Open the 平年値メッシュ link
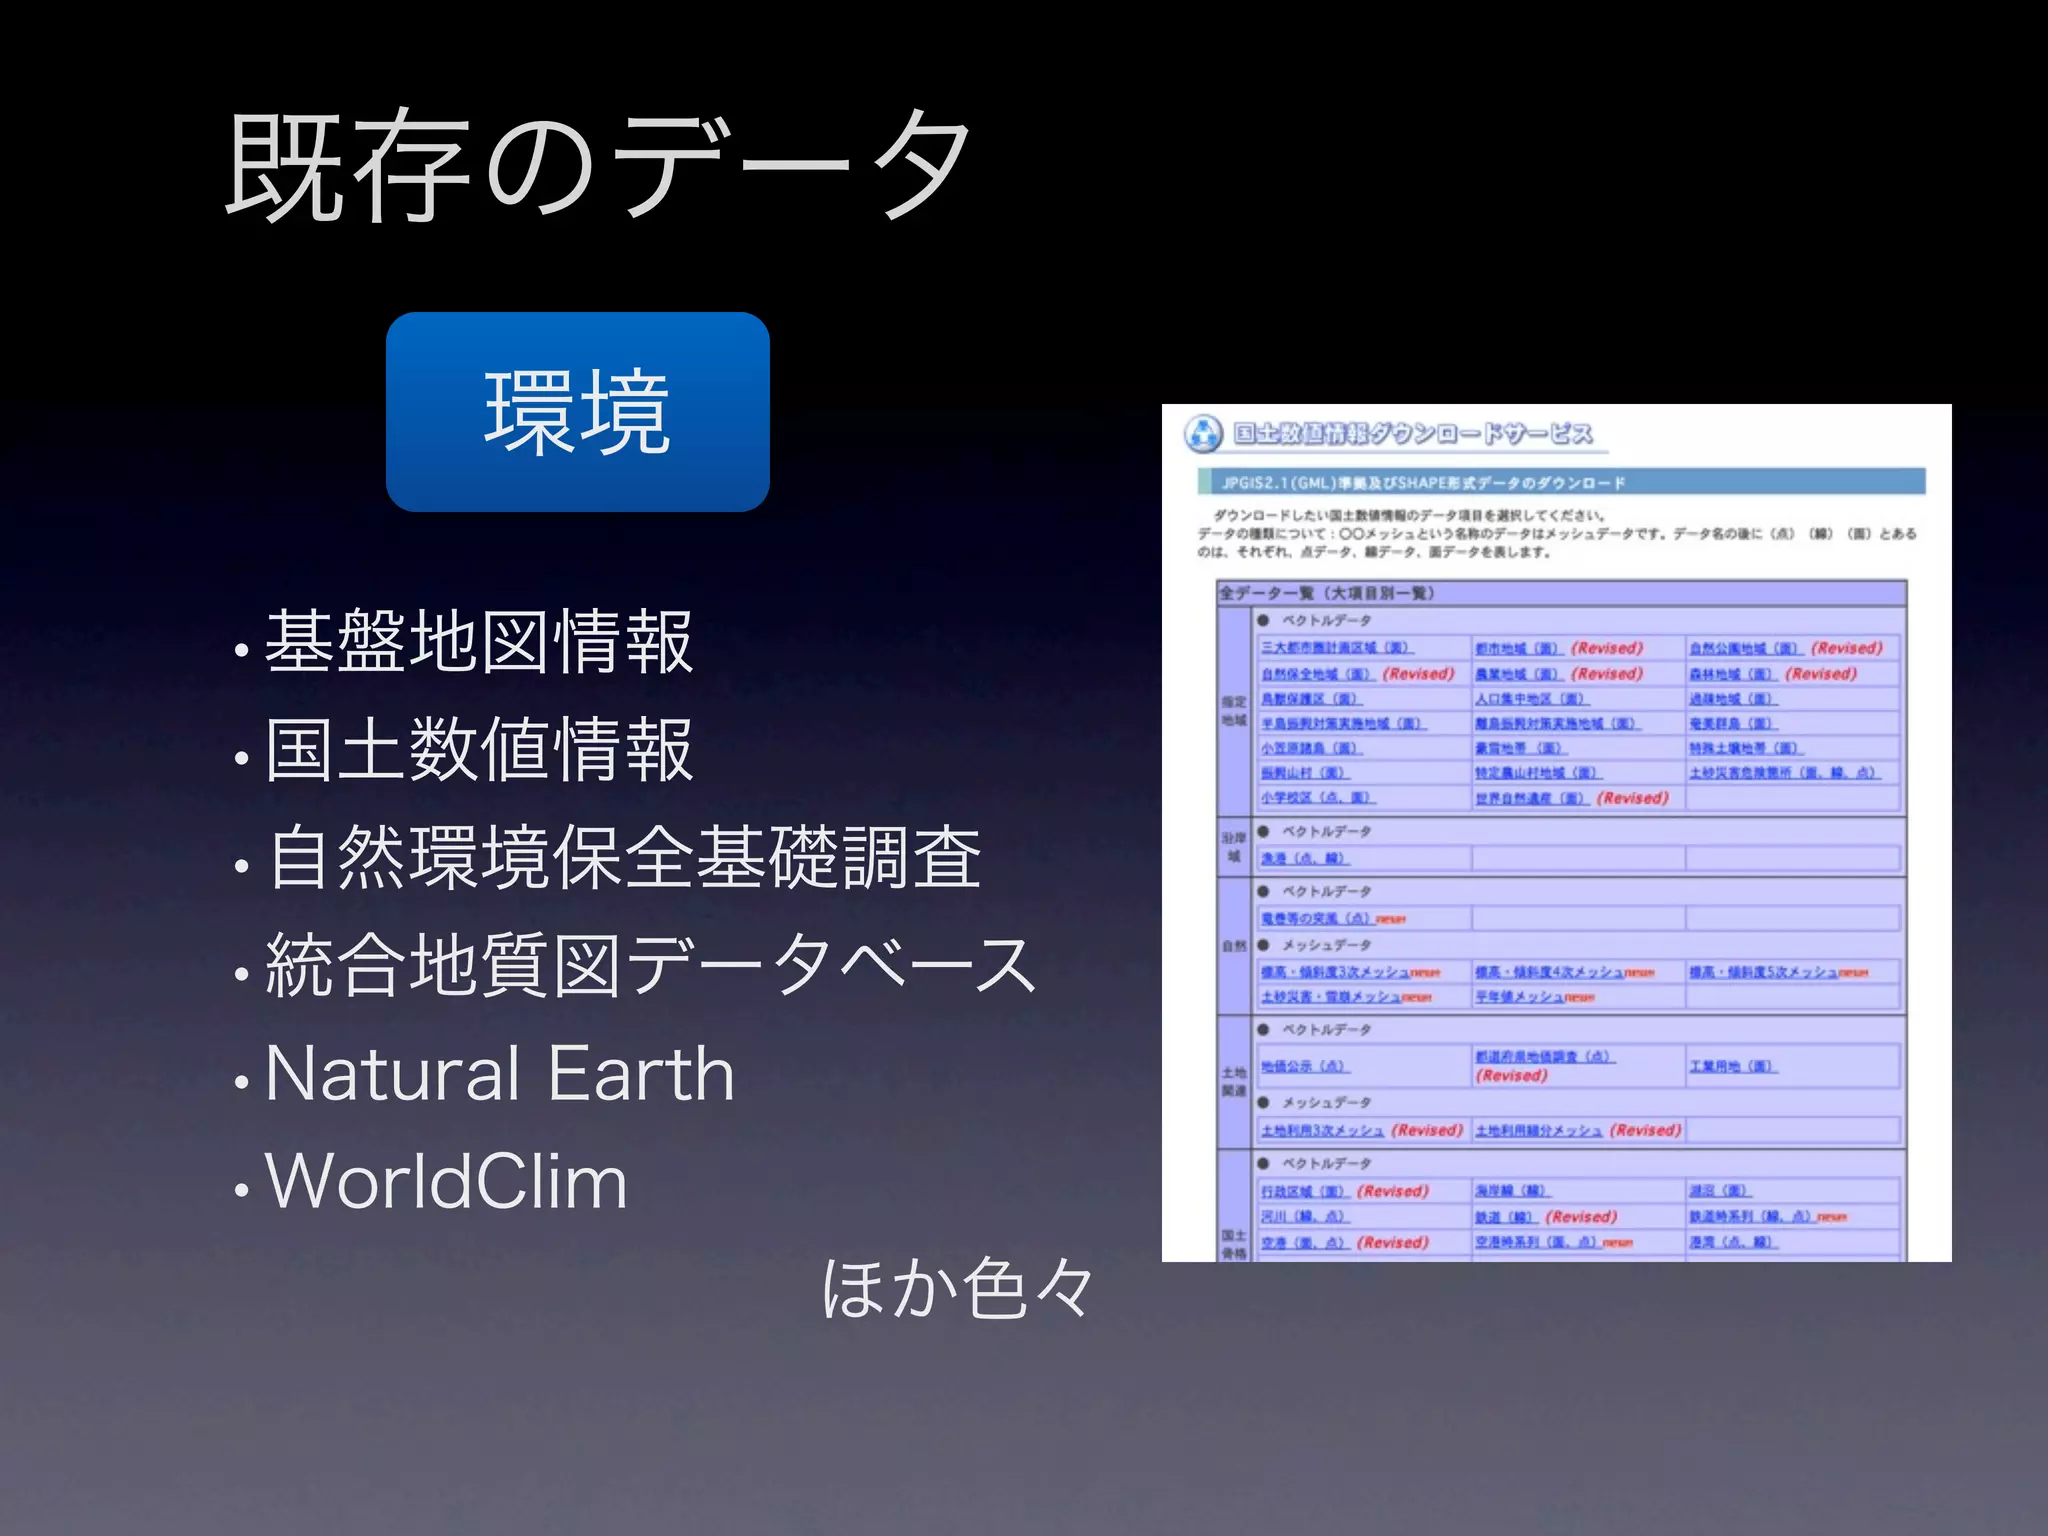2048x1536 pixels. point(1520,997)
